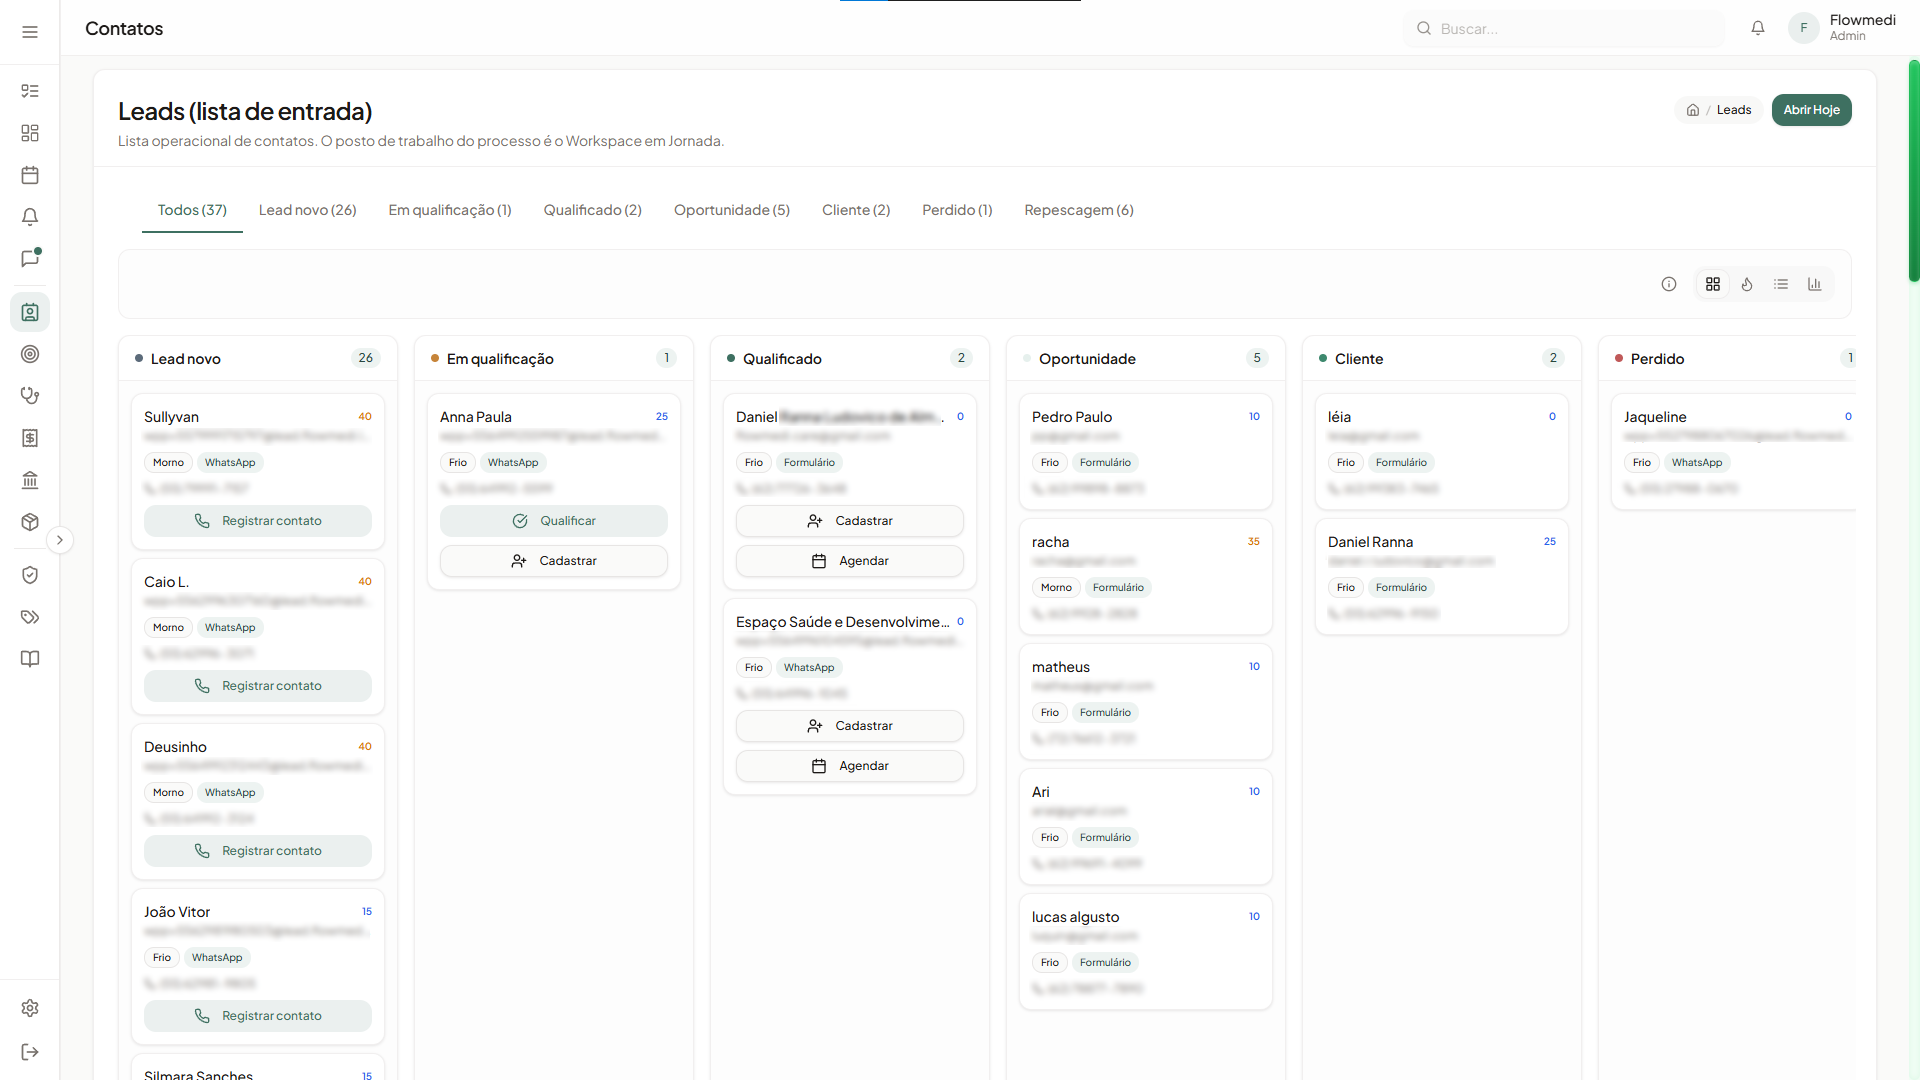1920x1080 pixels.
Task: Click Agendar on Espaço Saúde card
Action: coord(850,766)
